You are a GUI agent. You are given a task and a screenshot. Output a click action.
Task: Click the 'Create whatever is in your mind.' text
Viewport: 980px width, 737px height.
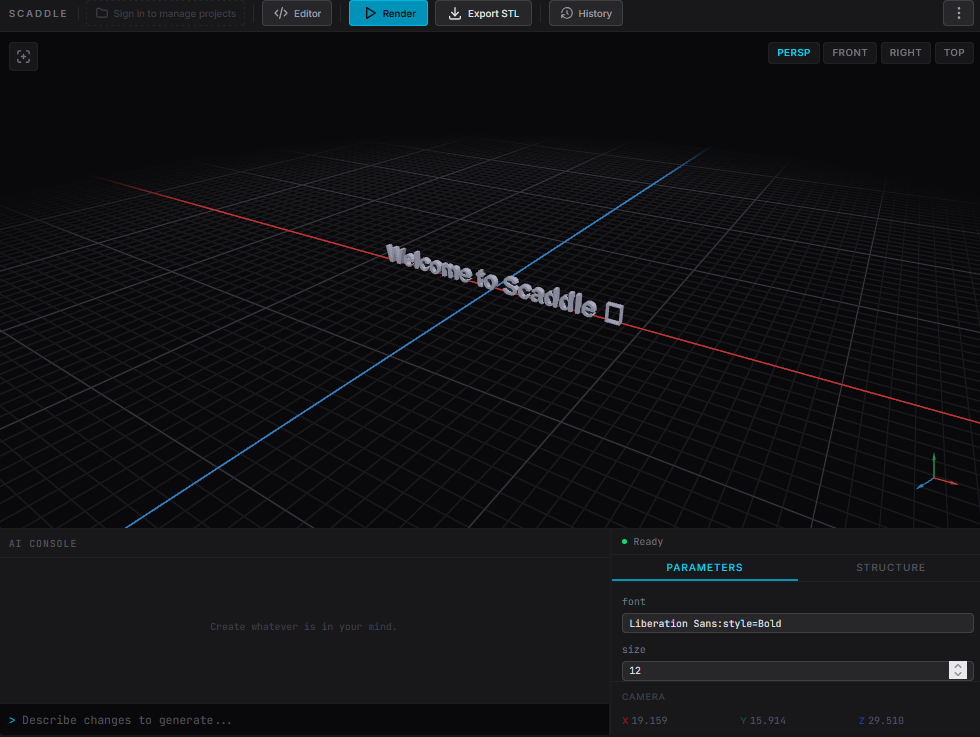[303, 626]
